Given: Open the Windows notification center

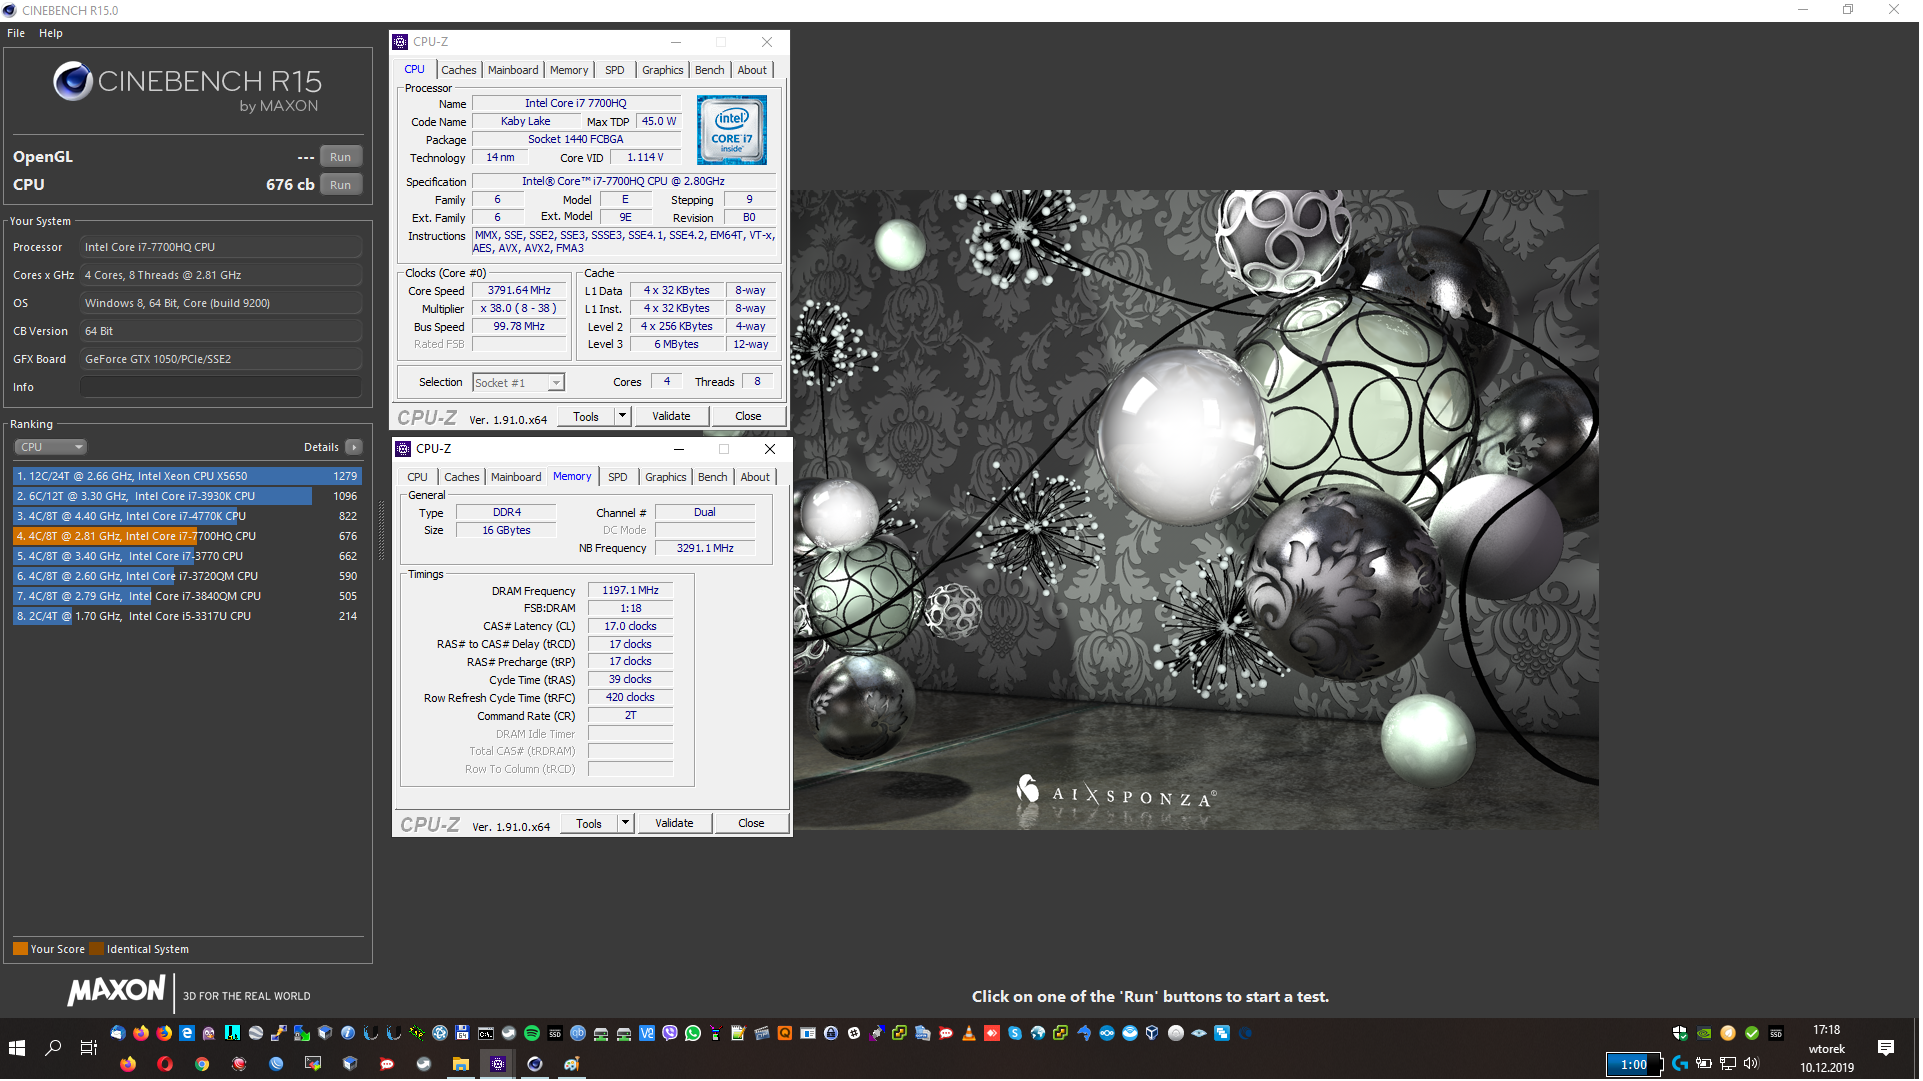Looking at the screenshot, I should click(1887, 1049).
